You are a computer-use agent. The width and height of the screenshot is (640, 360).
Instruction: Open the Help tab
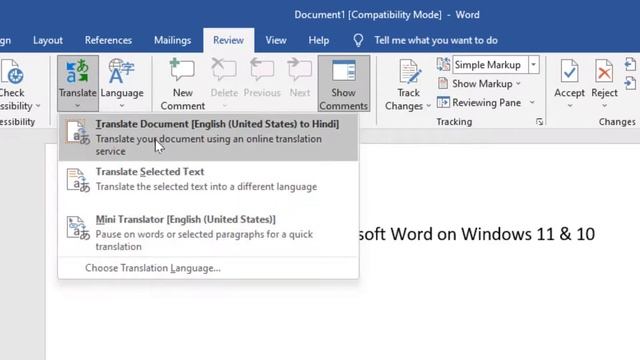click(x=319, y=40)
